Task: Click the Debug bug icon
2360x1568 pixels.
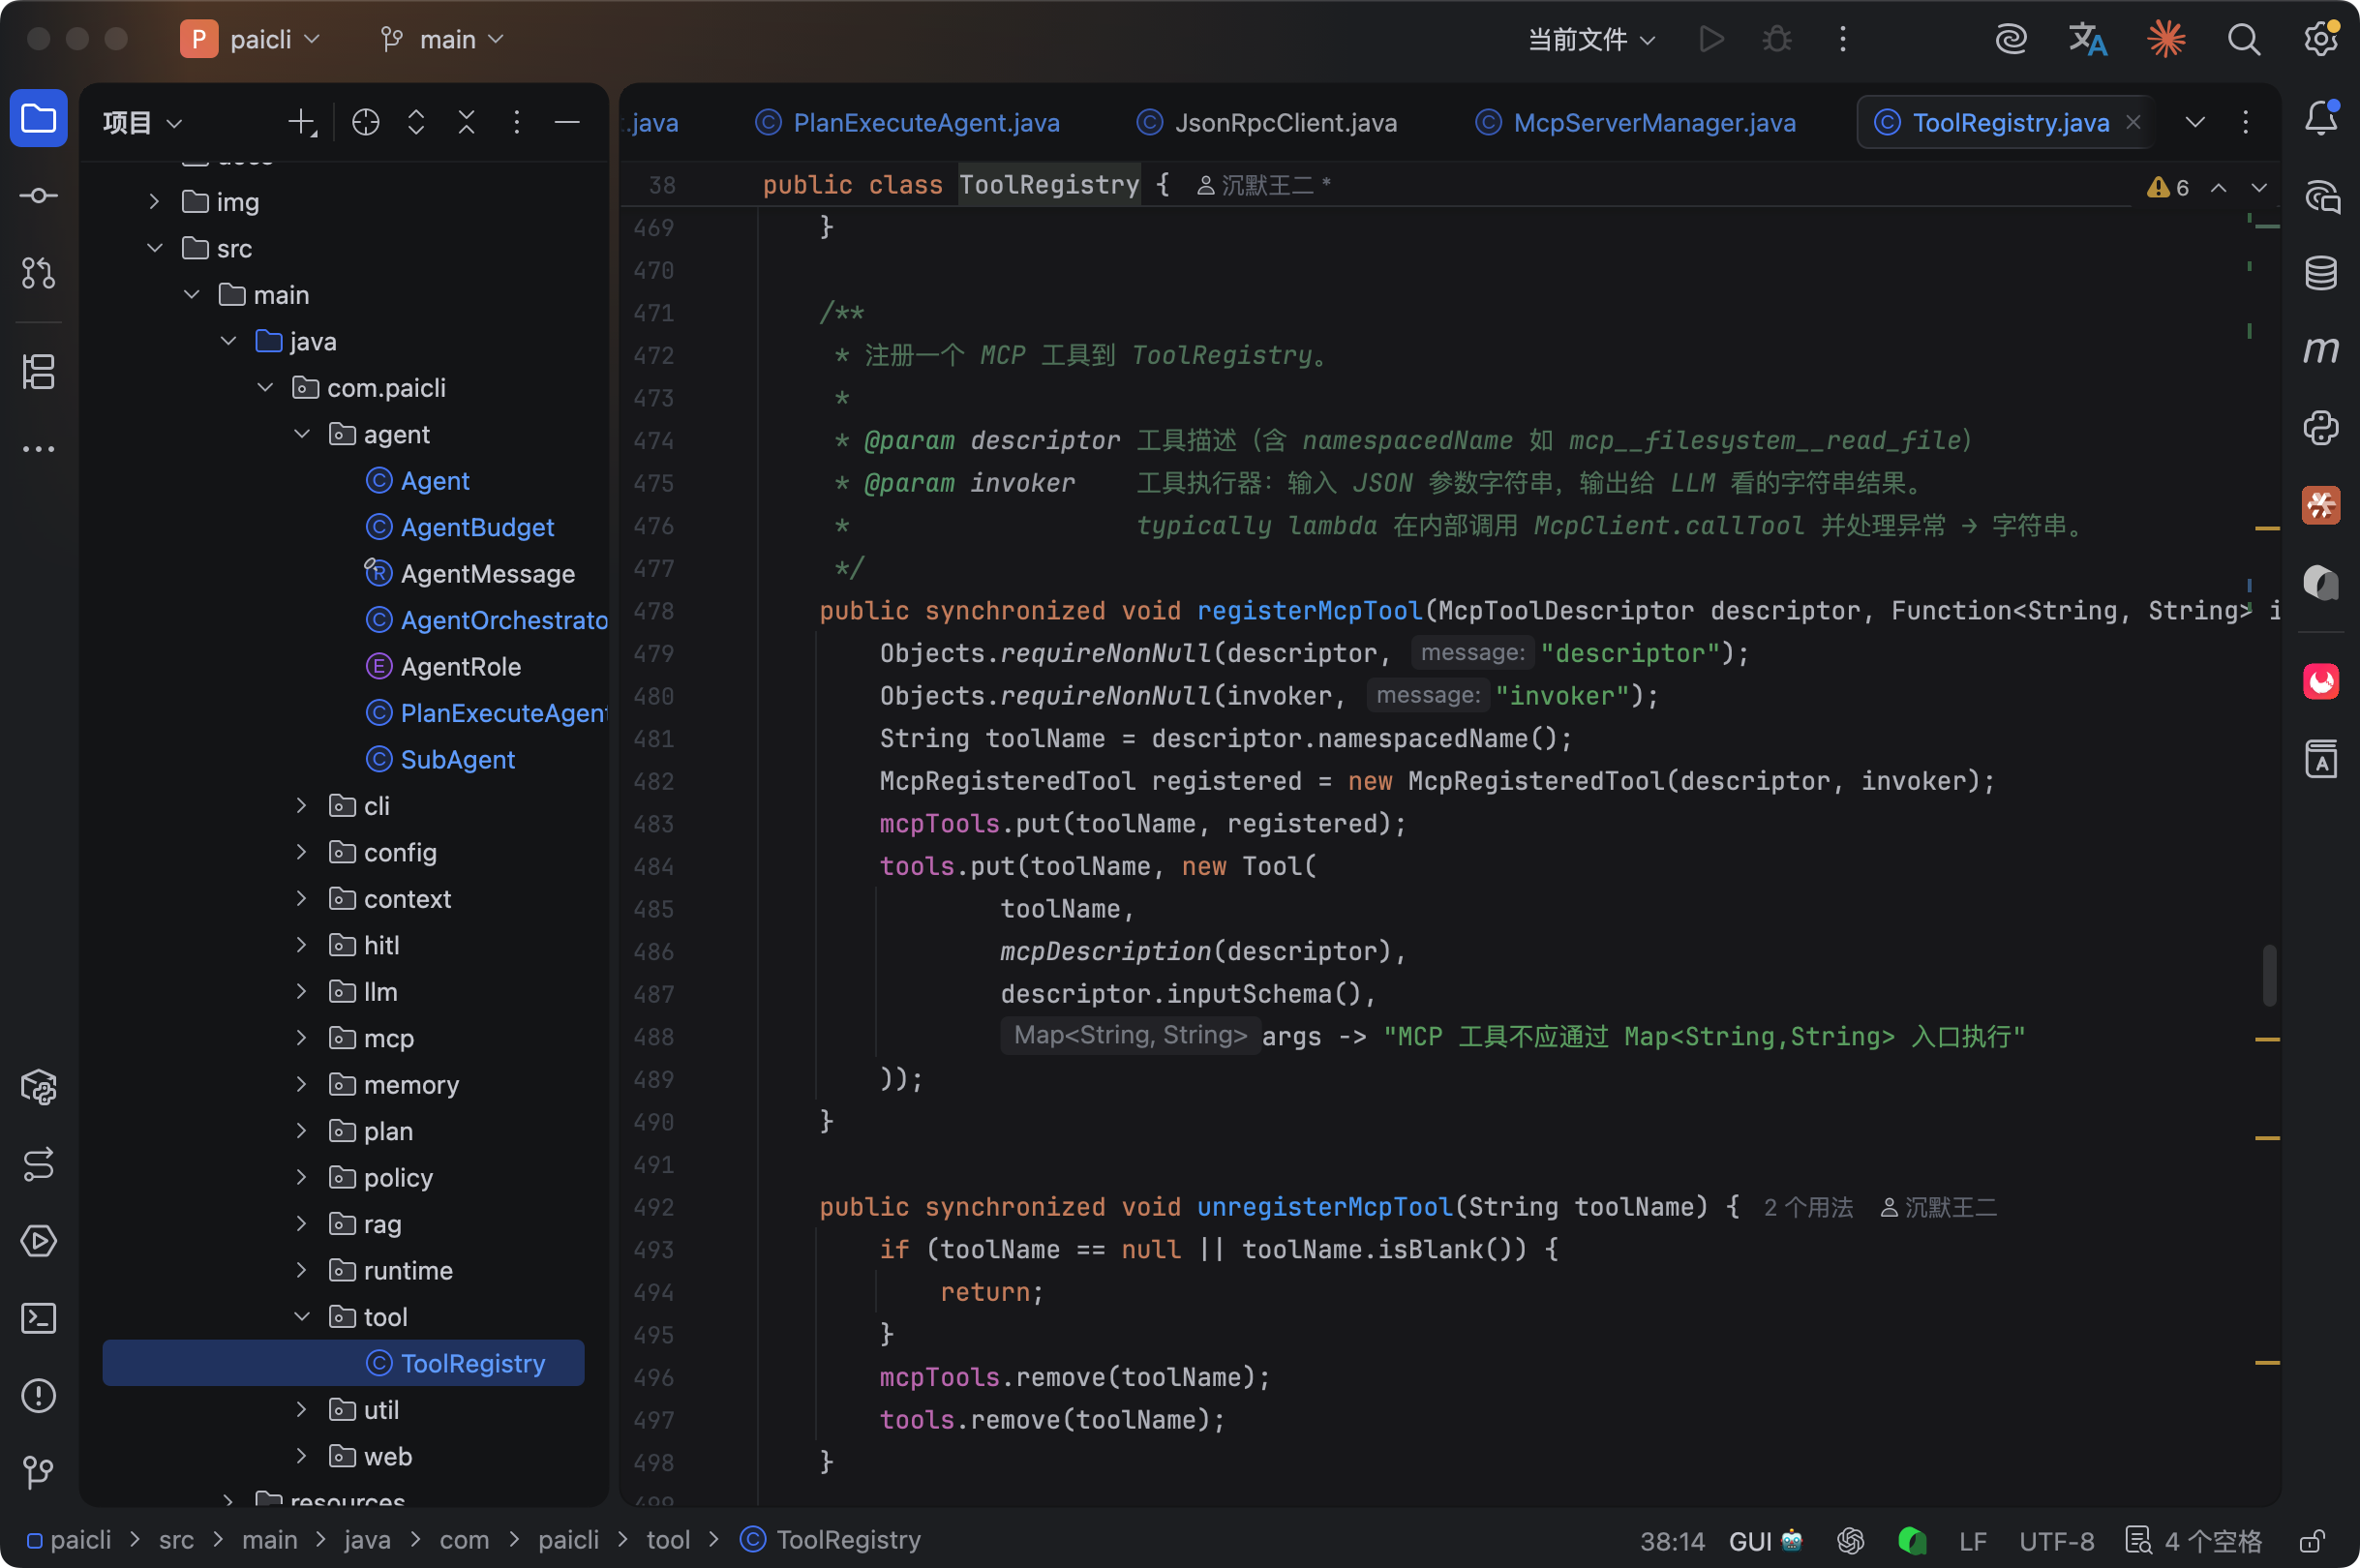Action: [x=1776, y=39]
